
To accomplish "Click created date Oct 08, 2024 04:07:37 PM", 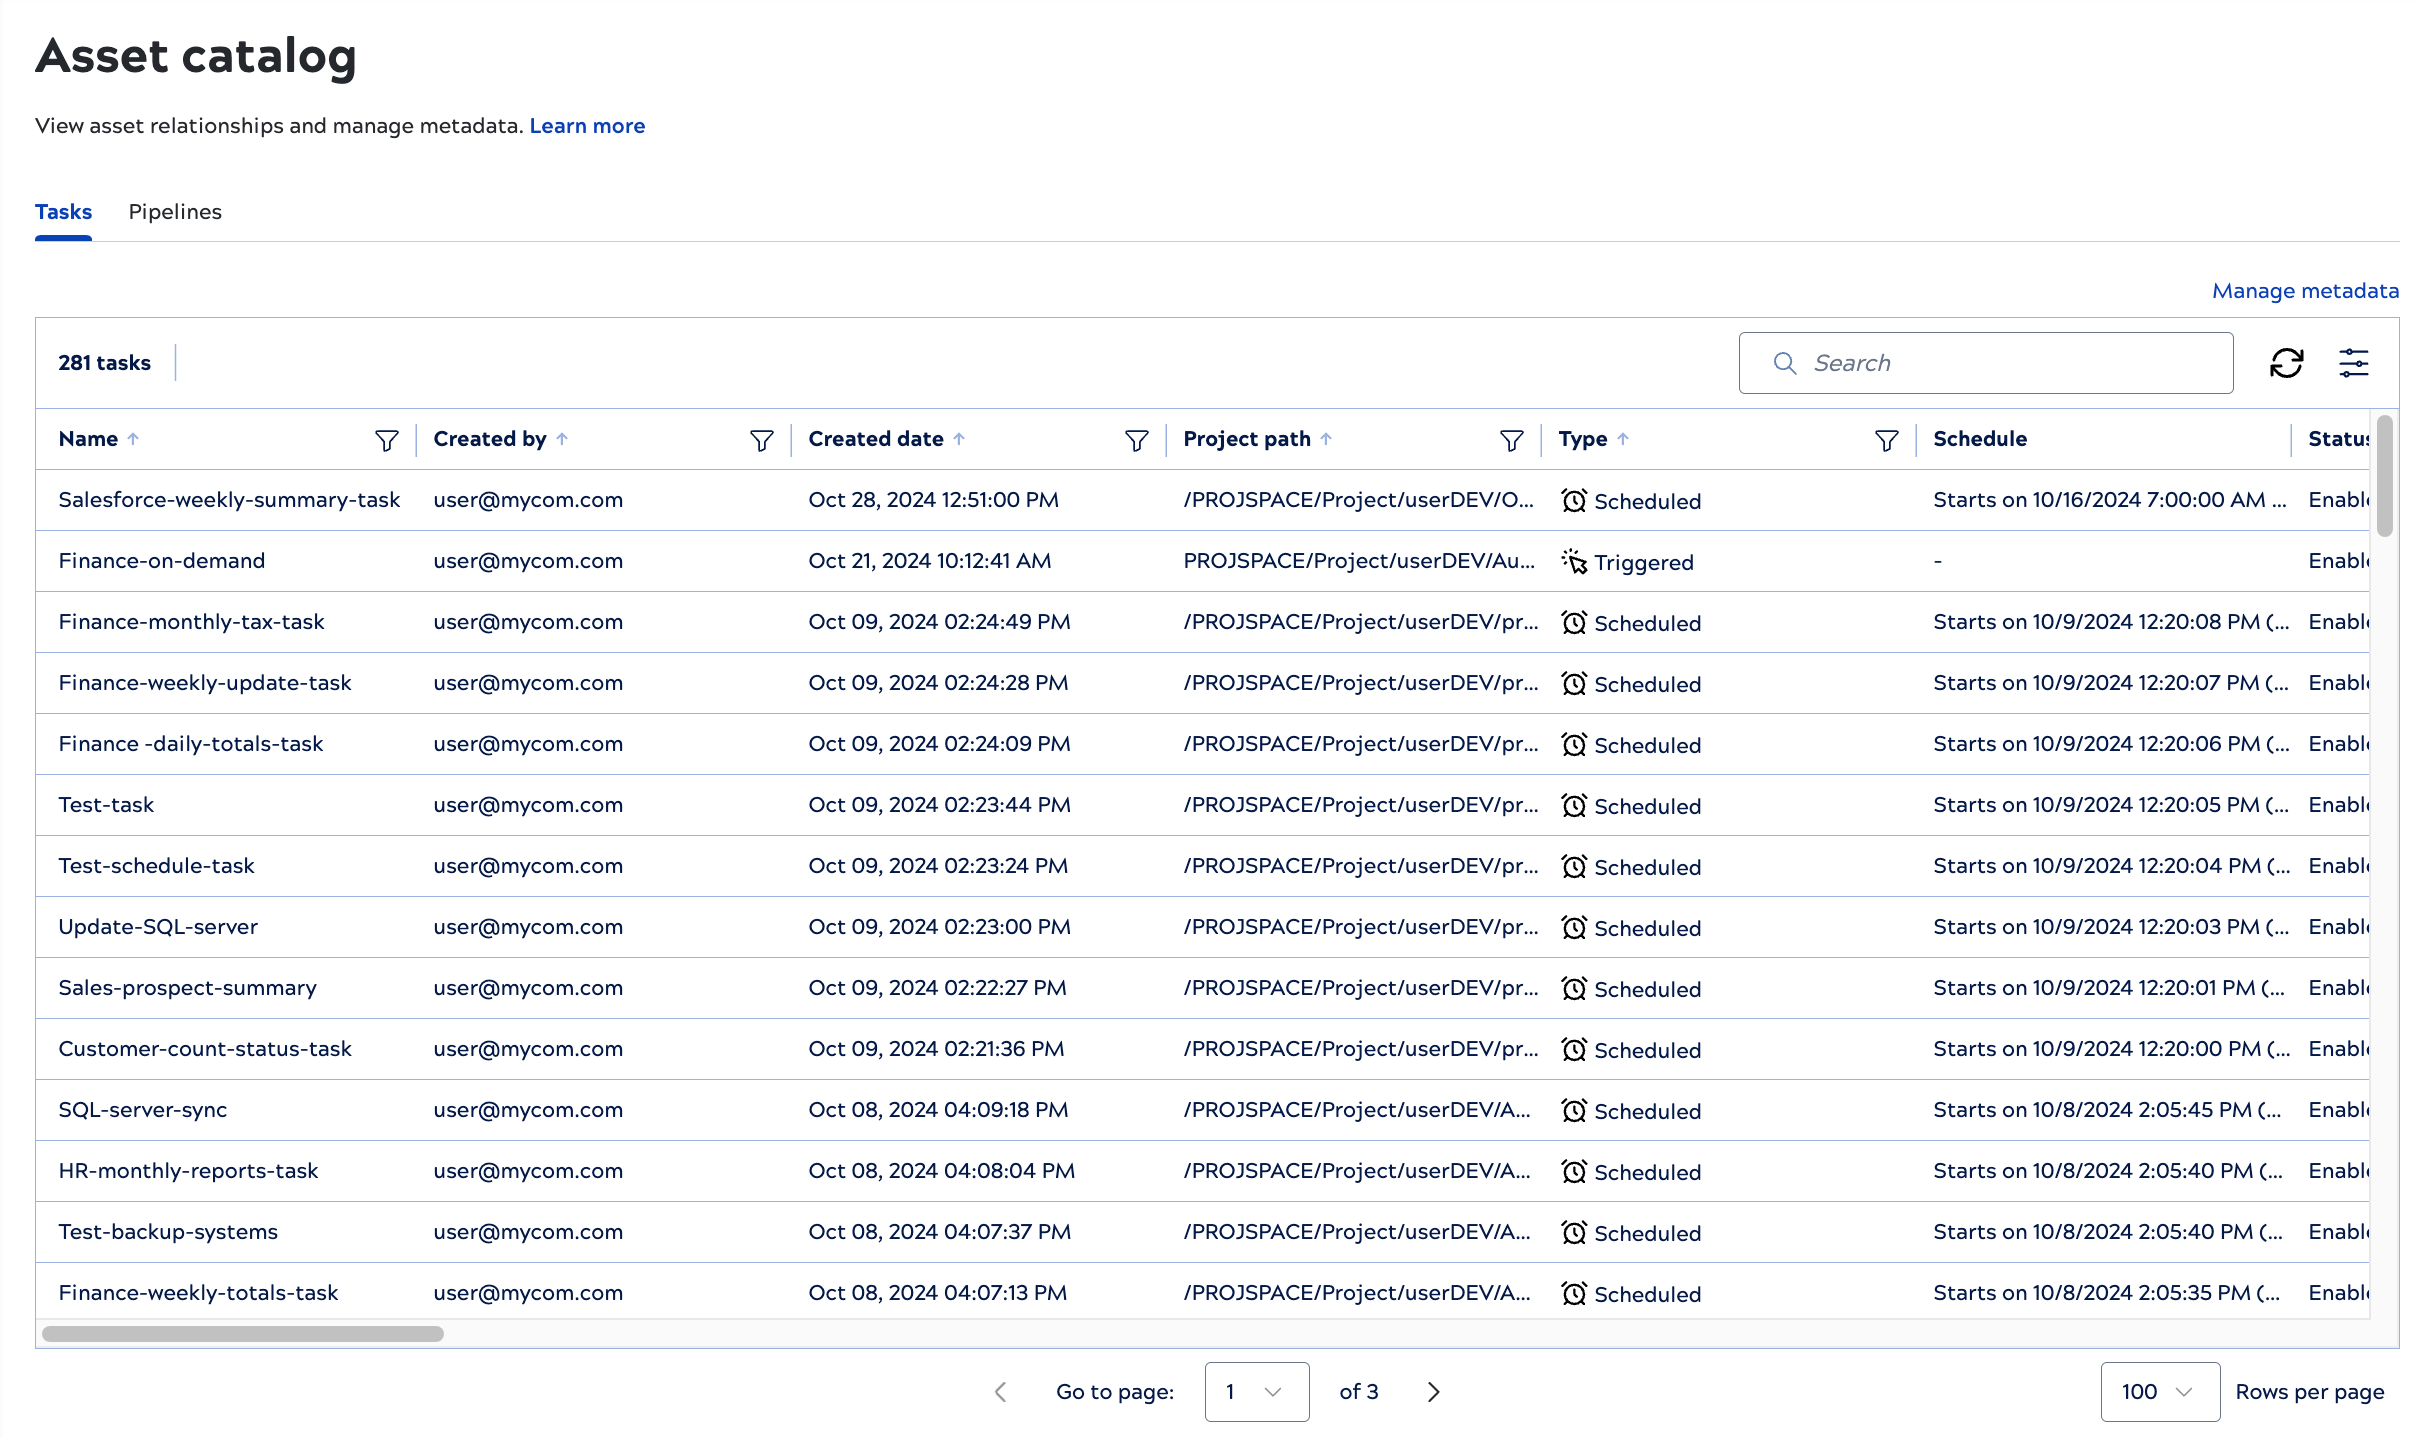I will click(939, 1232).
